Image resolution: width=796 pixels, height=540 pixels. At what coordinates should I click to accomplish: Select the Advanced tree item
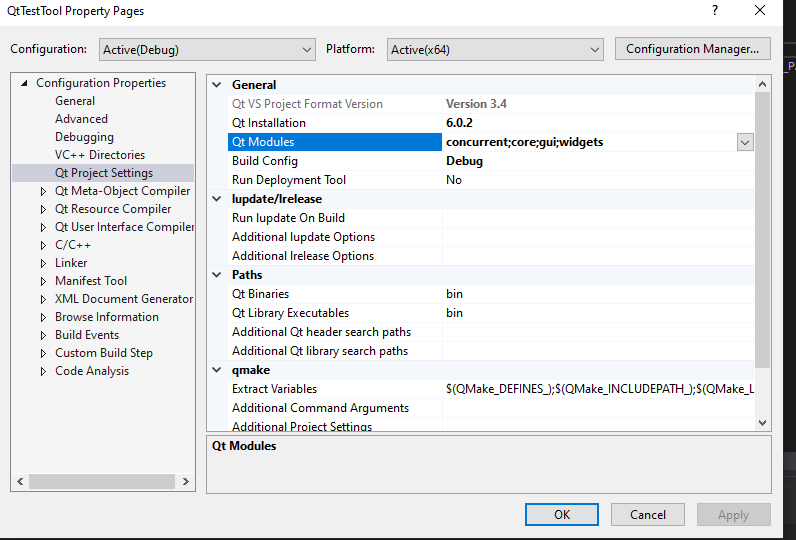tap(81, 119)
